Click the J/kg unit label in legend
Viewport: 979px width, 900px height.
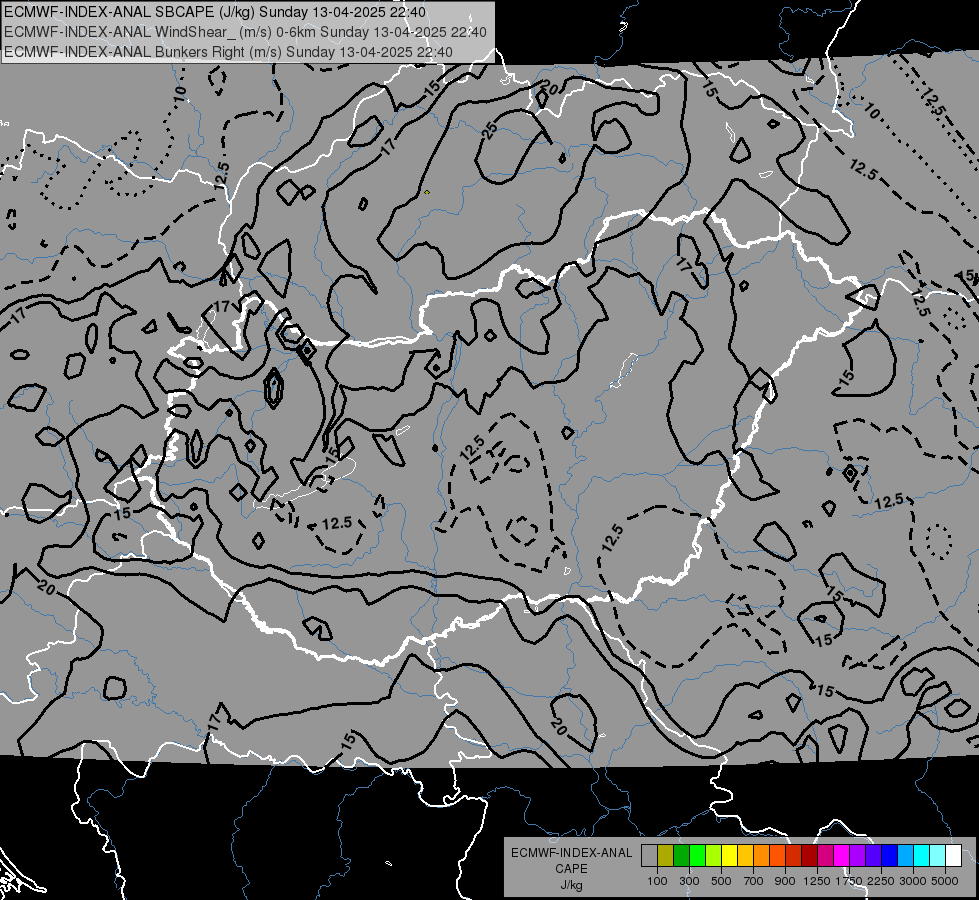coord(571,886)
